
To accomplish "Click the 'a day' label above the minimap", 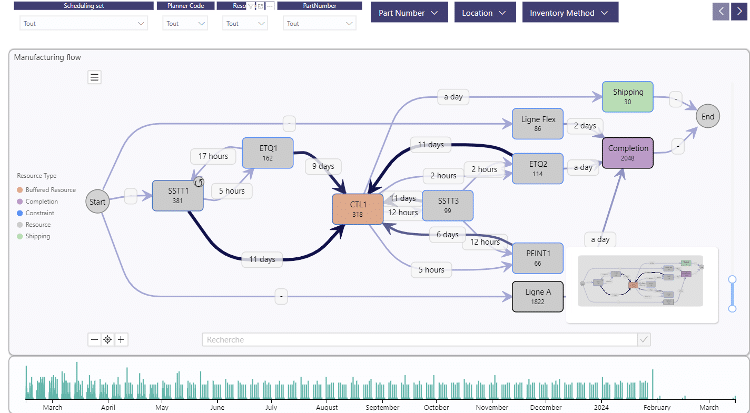I will point(600,239).
